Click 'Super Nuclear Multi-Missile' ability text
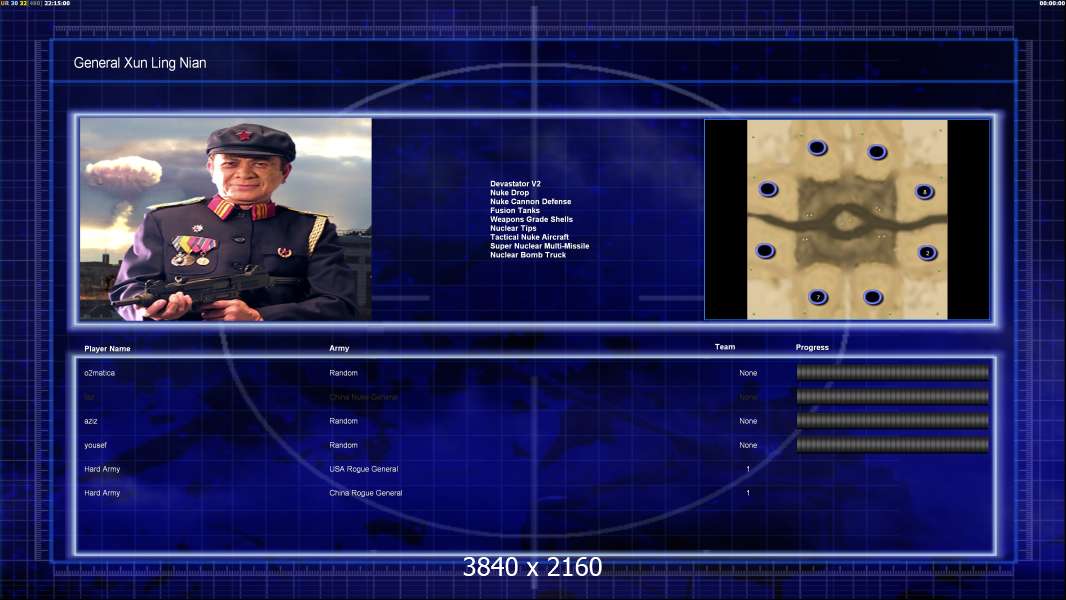The width and height of the screenshot is (1066, 600). point(540,246)
